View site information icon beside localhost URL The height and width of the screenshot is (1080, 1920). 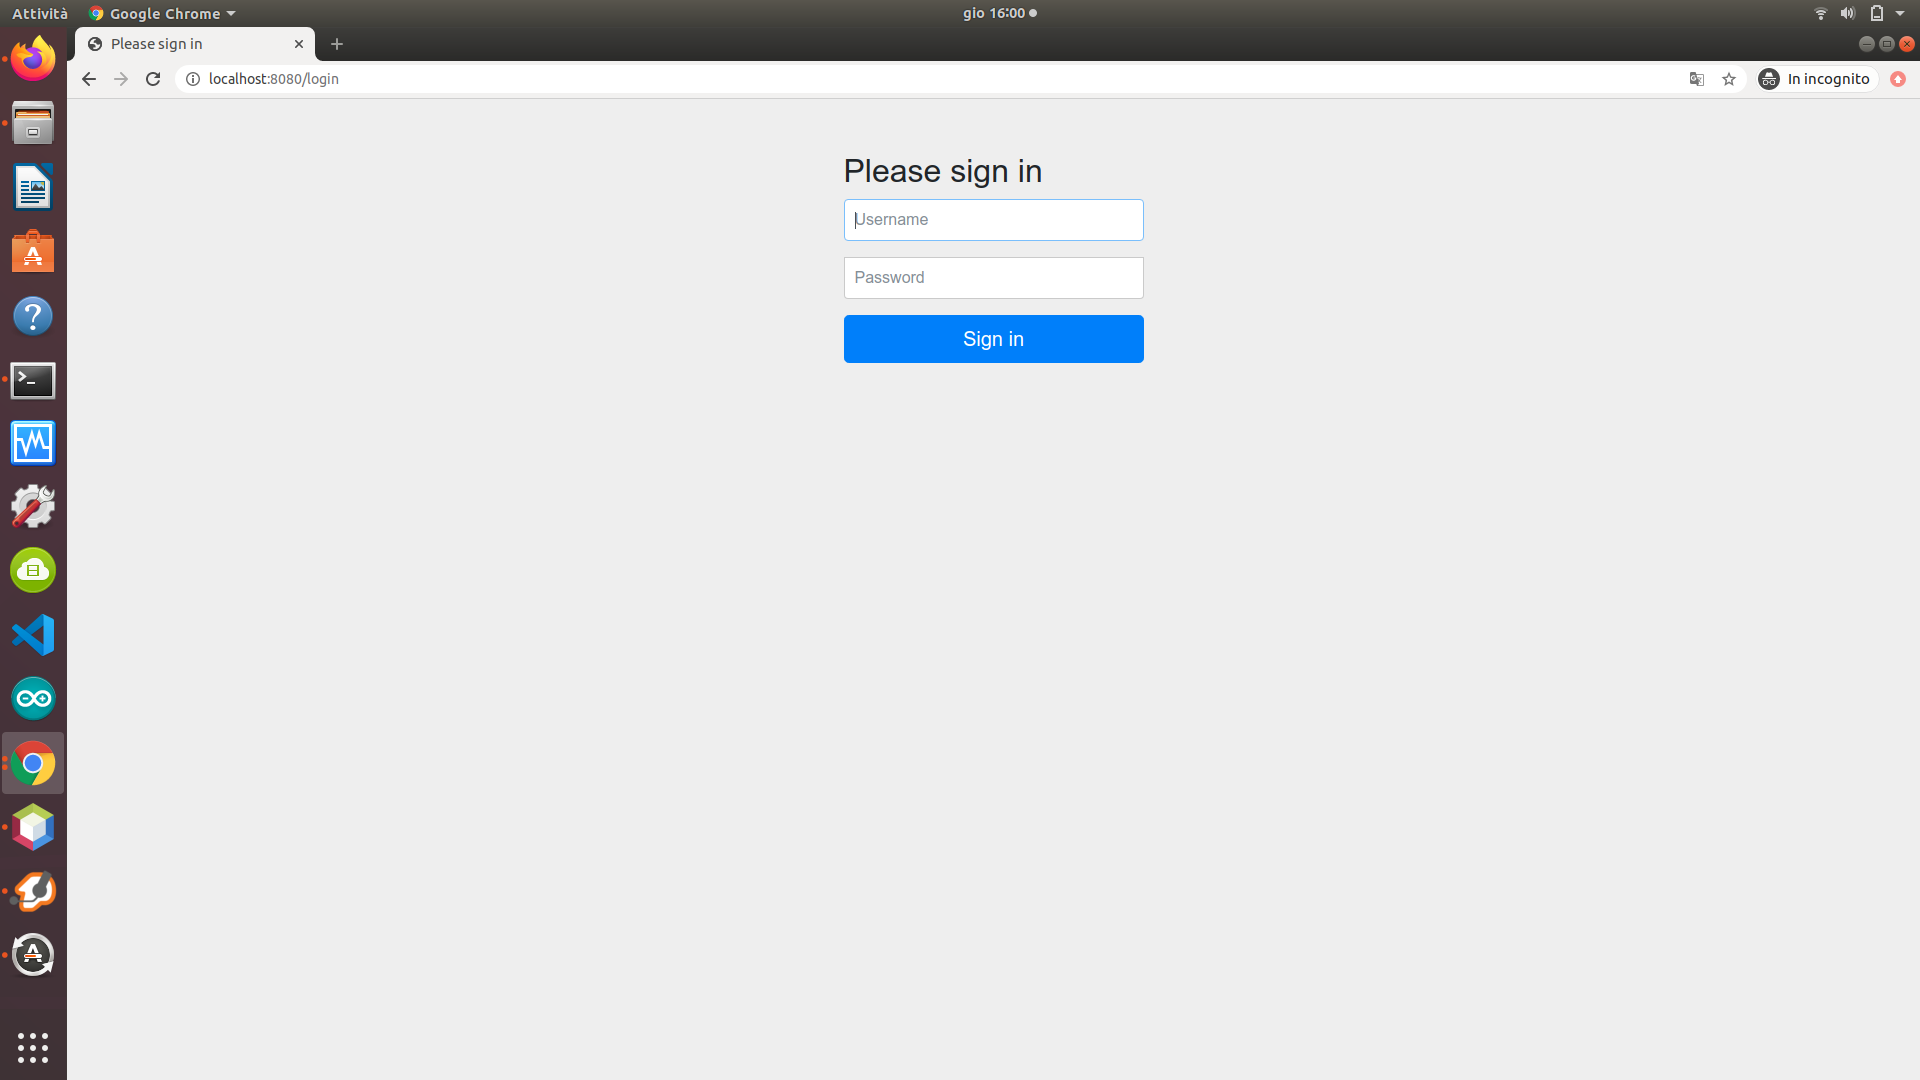point(193,79)
